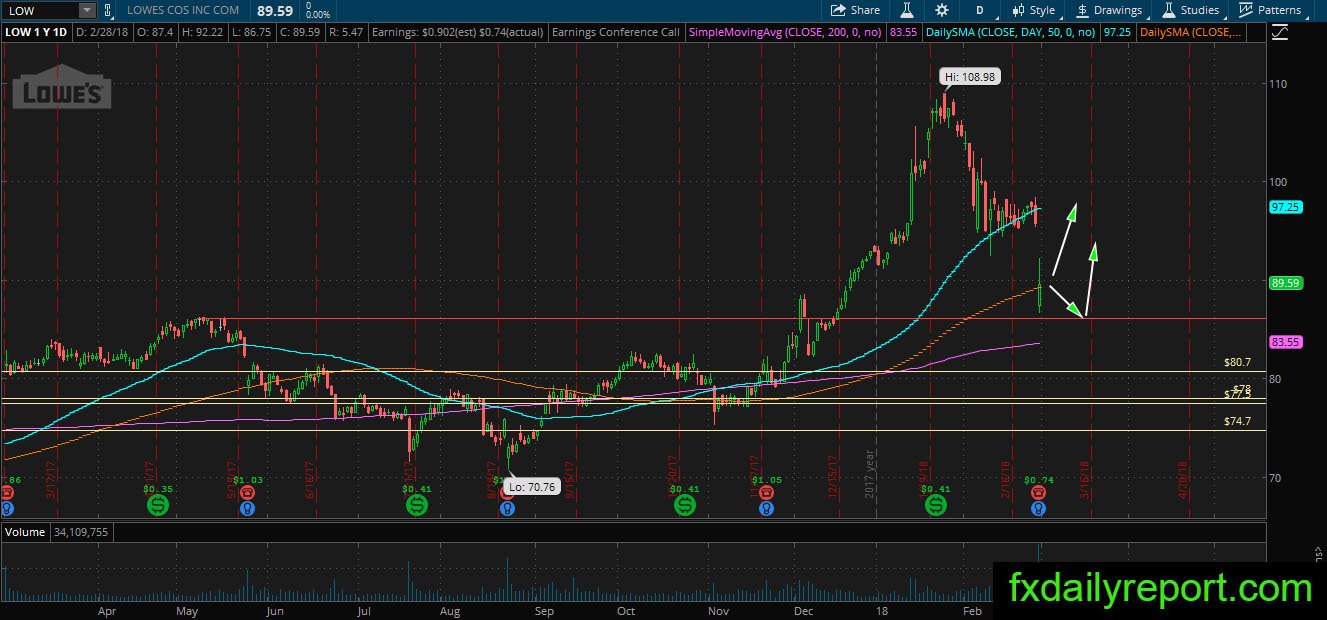This screenshot has width=1327, height=620.
Task: Click the May label on time axis
Action: click(x=187, y=609)
